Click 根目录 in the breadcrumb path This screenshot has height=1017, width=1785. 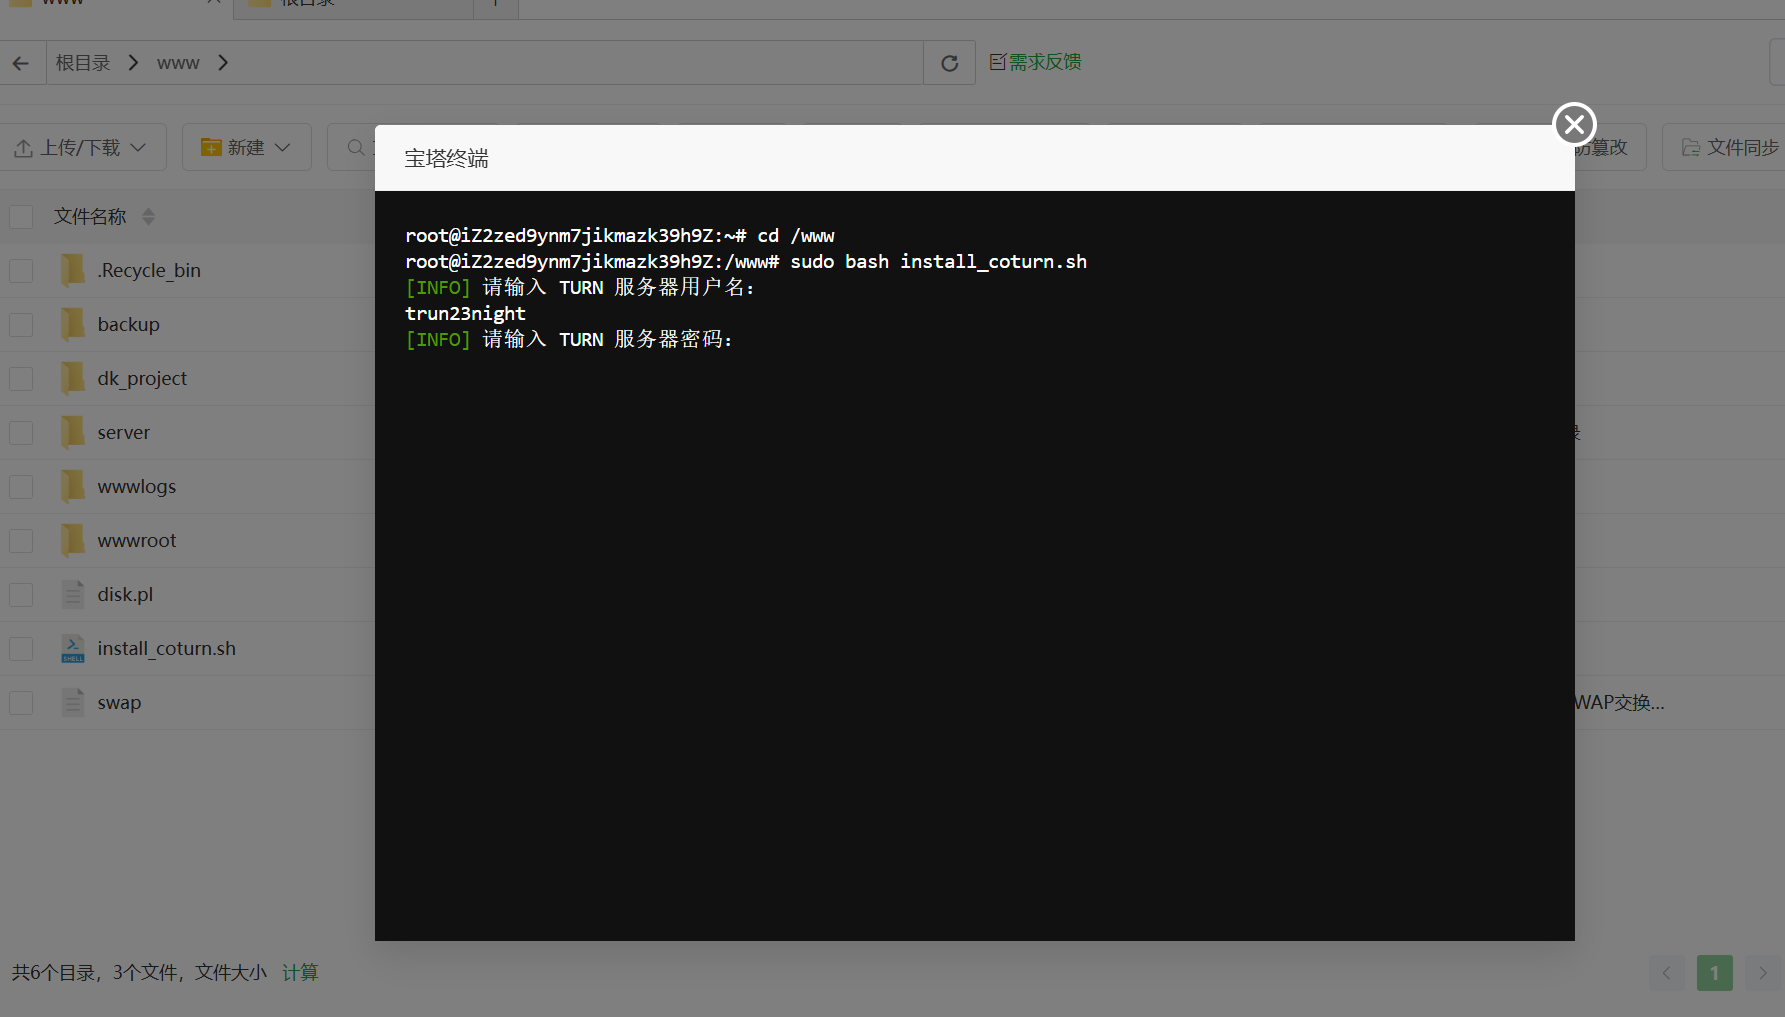tap(83, 63)
